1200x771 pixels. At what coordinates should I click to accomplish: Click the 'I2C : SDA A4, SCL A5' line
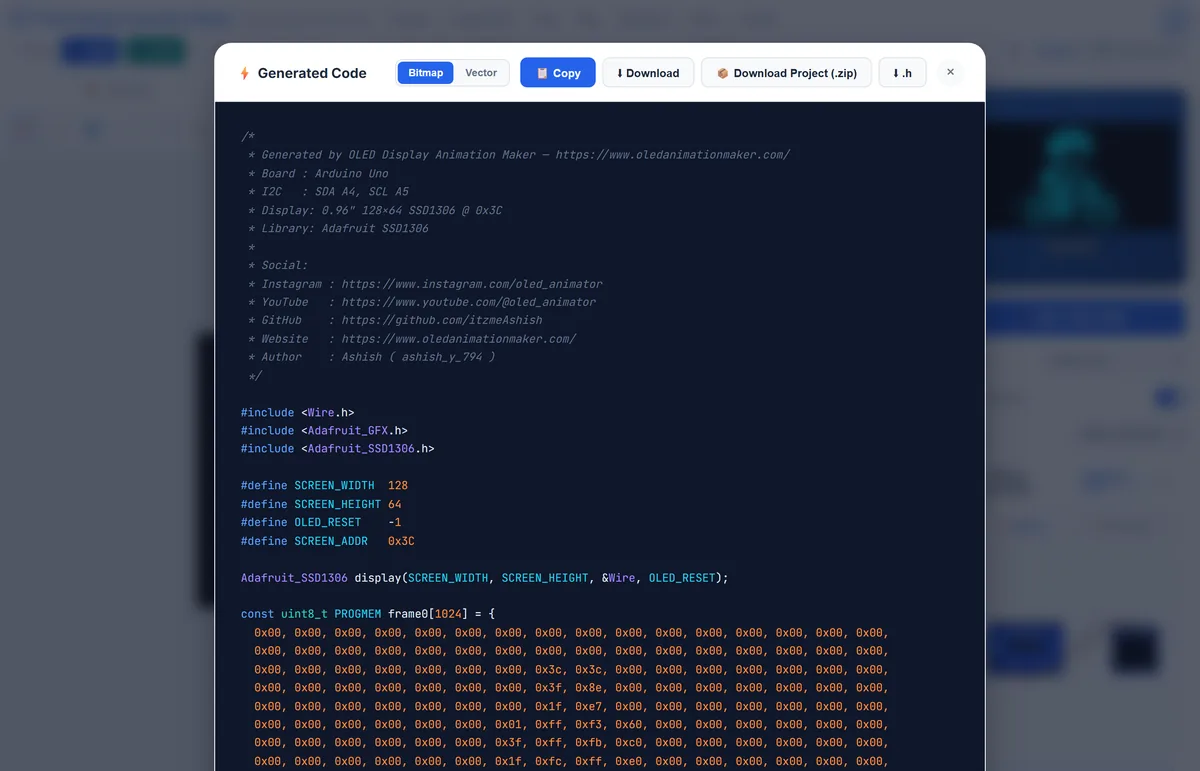point(328,191)
